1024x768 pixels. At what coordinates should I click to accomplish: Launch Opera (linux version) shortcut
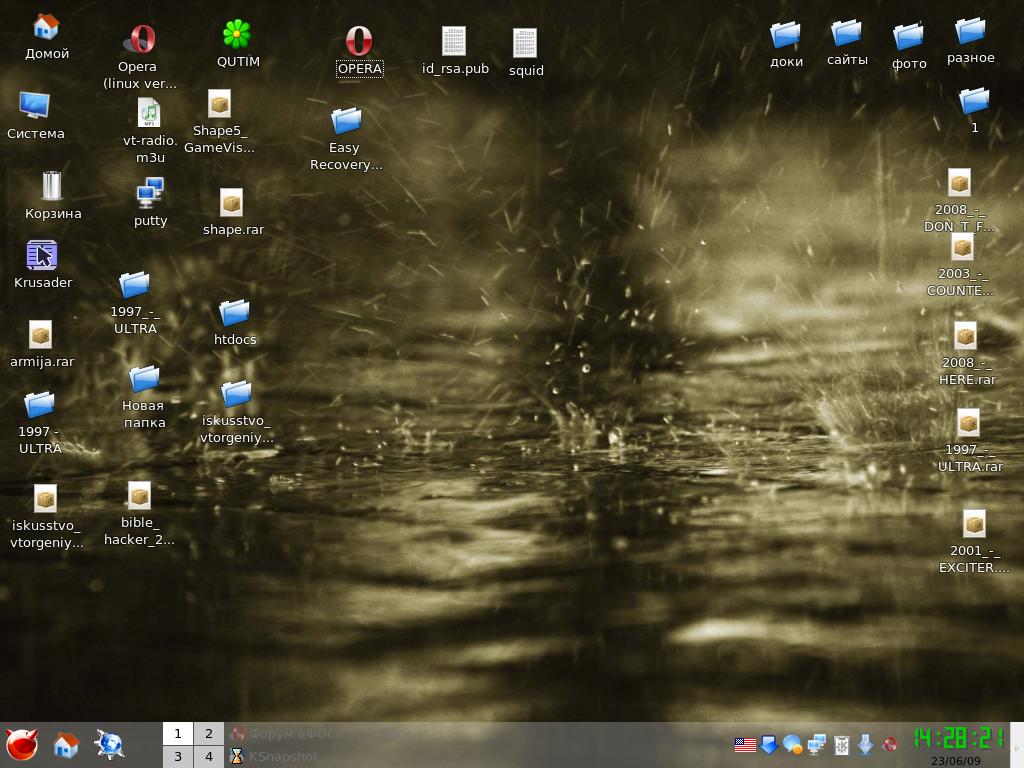[x=139, y=40]
